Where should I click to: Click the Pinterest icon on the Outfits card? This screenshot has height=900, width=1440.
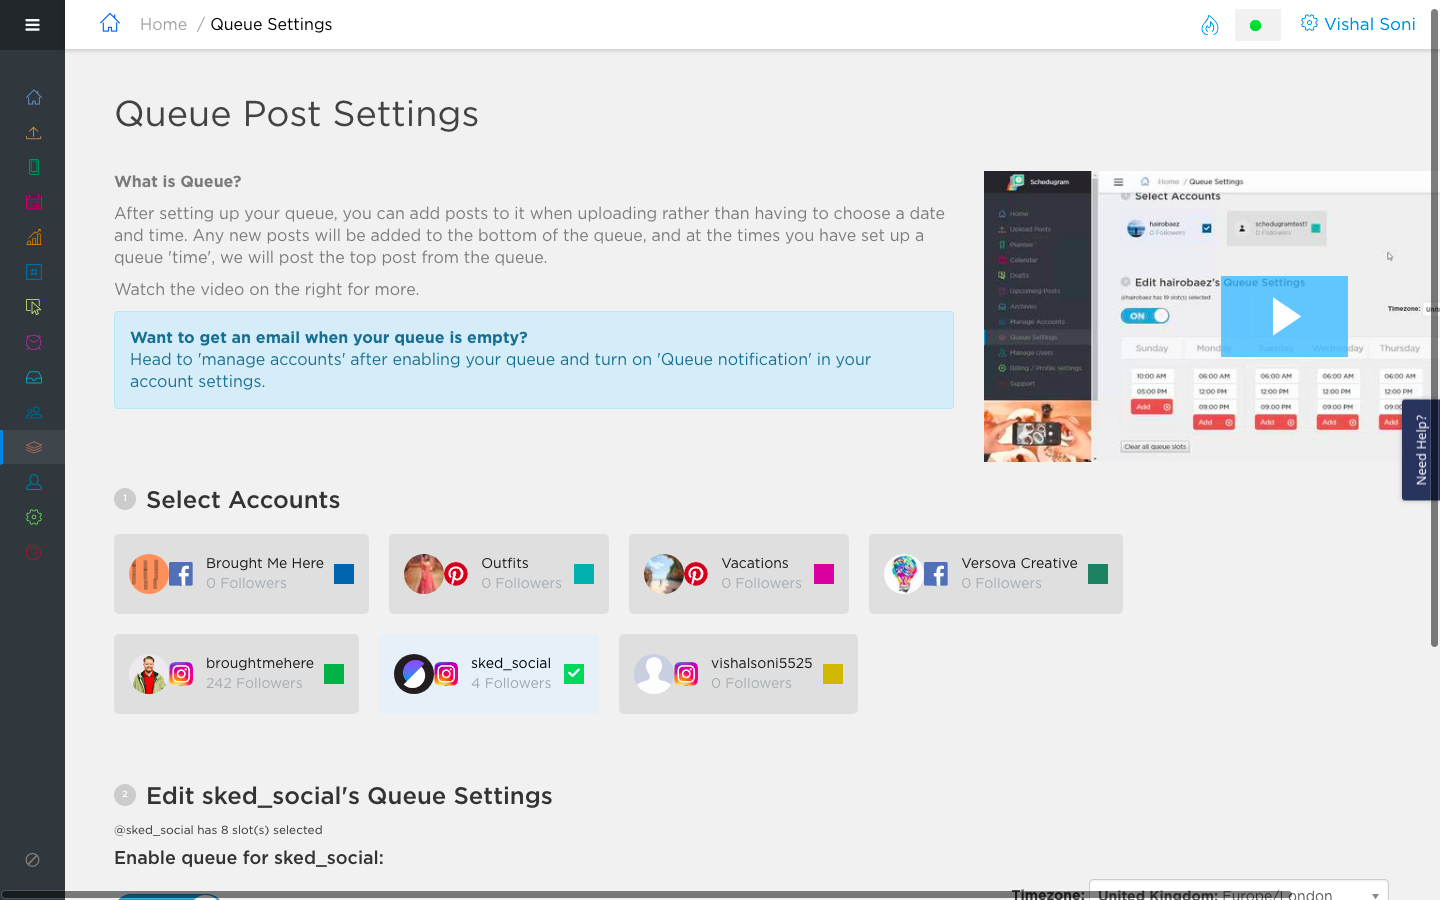456,574
